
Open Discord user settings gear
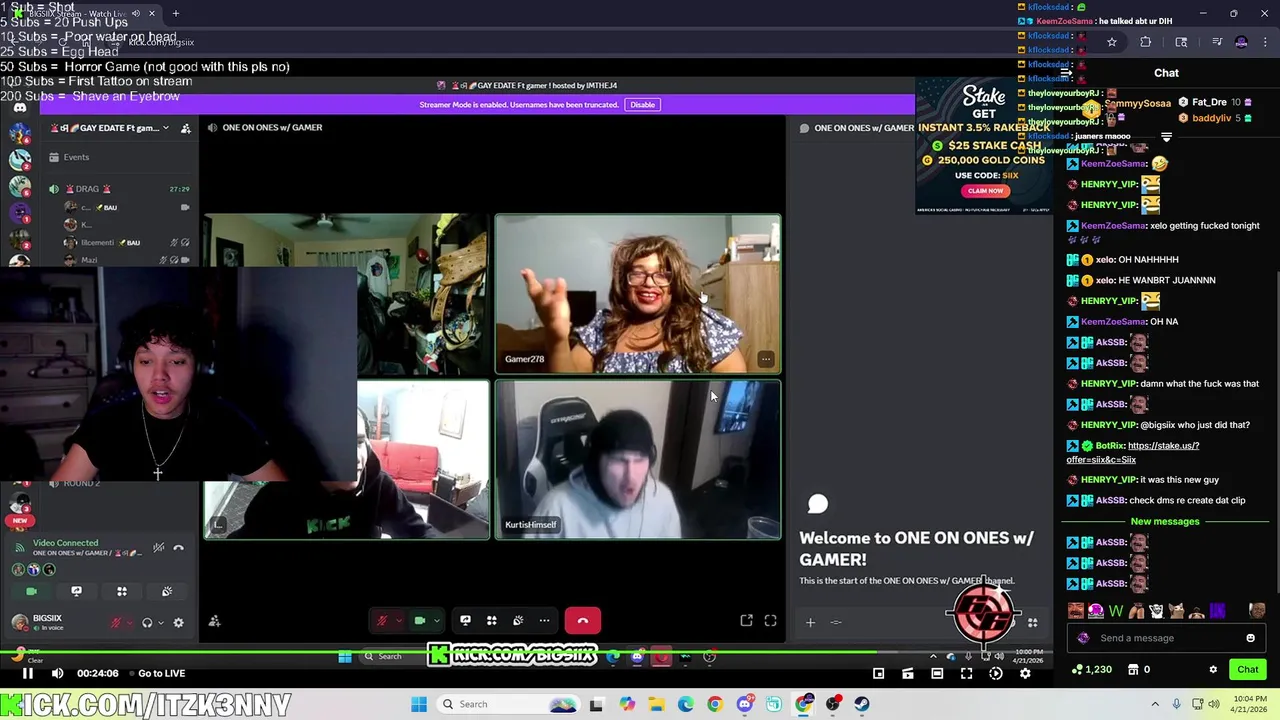click(178, 623)
